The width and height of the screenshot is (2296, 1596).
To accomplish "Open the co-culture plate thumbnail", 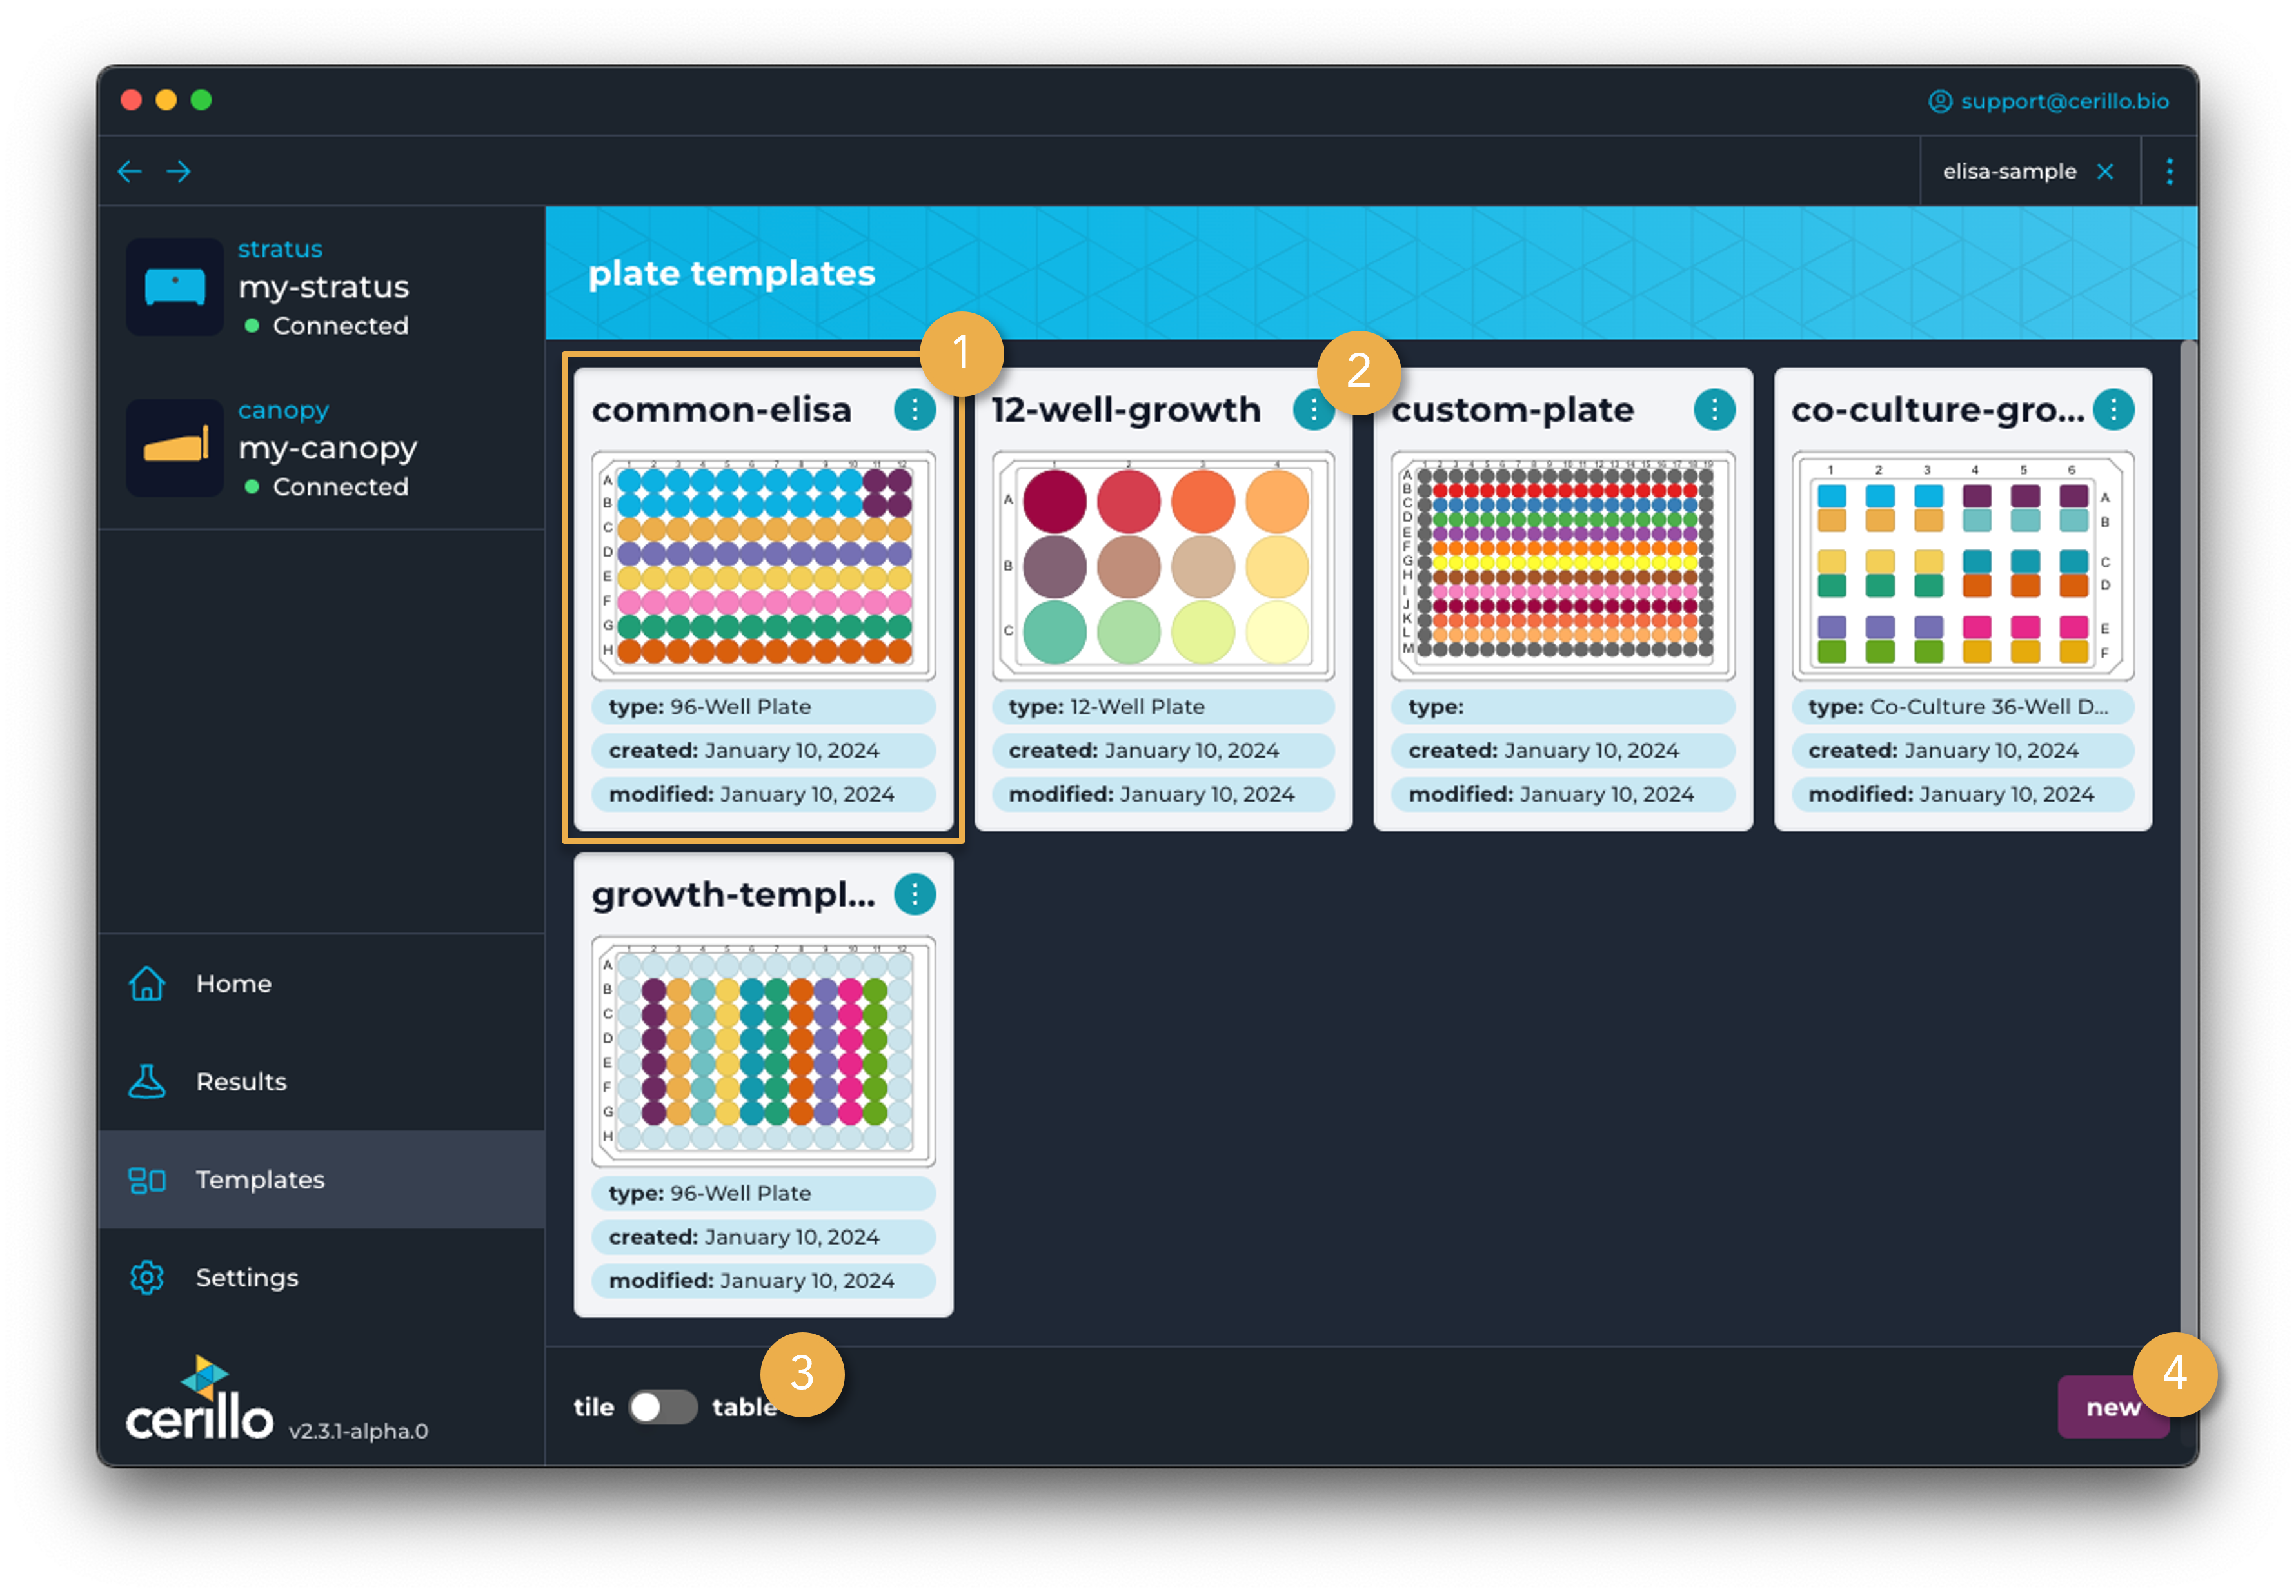I will (1962, 565).
